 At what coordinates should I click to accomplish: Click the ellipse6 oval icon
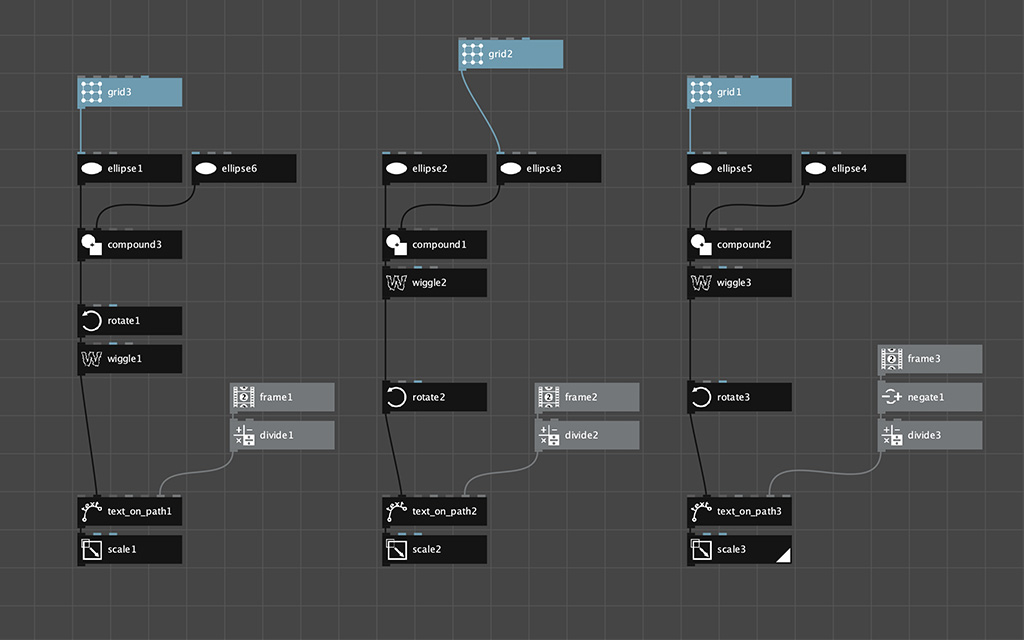point(206,168)
